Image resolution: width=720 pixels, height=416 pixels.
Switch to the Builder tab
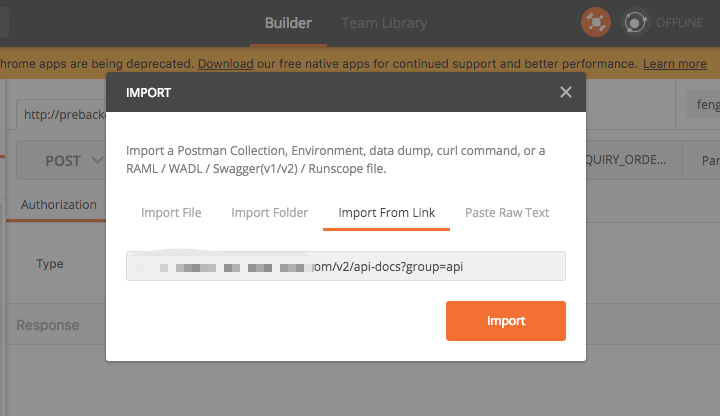[288, 23]
